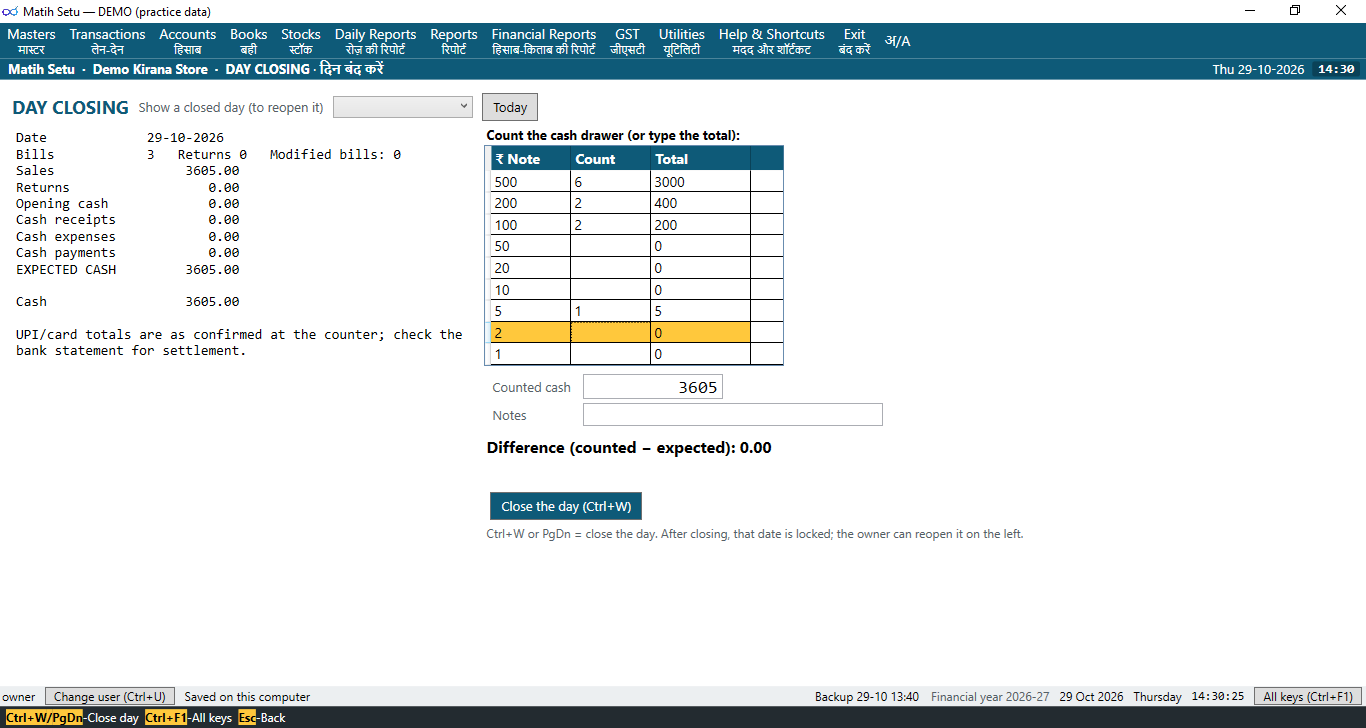Click the 3000 total cell
The image size is (1366, 728).
(700, 181)
